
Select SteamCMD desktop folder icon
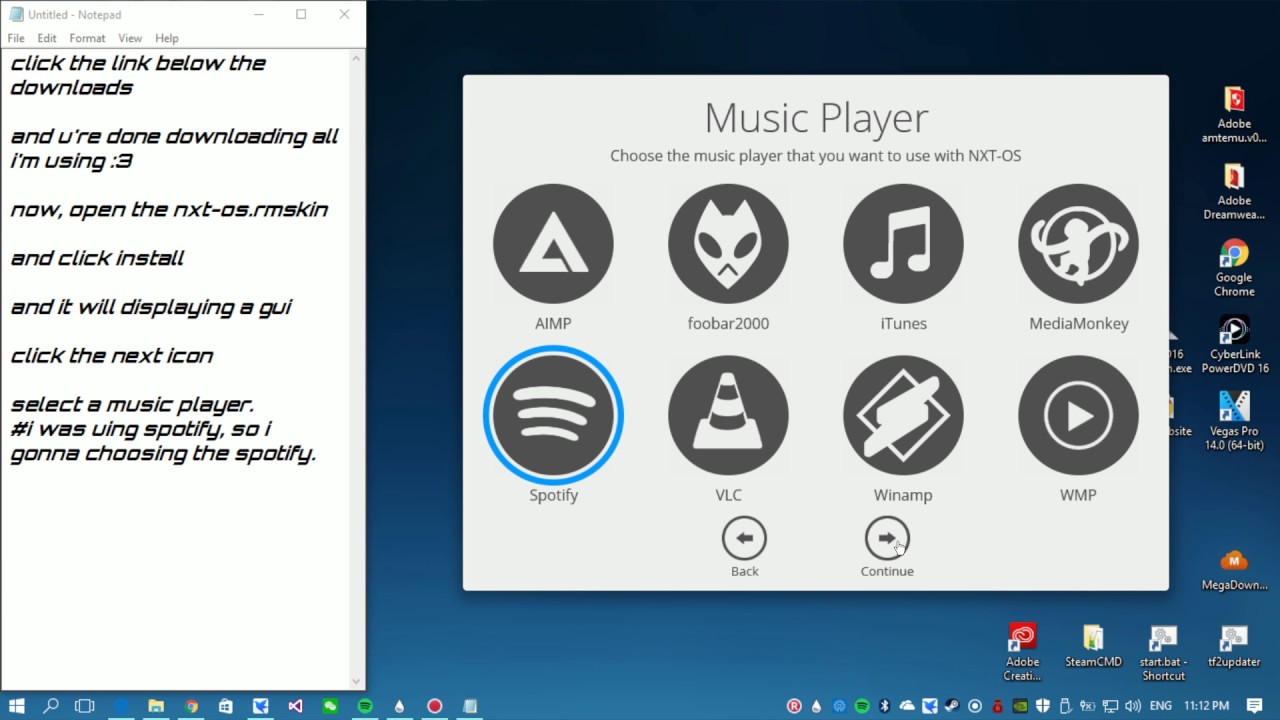coord(1093,646)
